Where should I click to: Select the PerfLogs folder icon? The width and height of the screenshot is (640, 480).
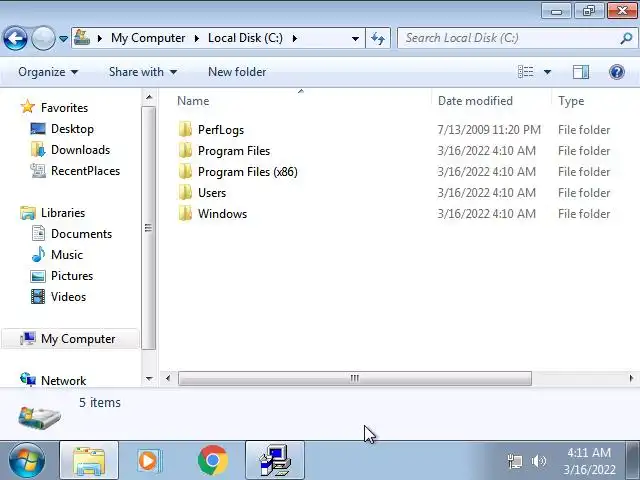(185, 129)
